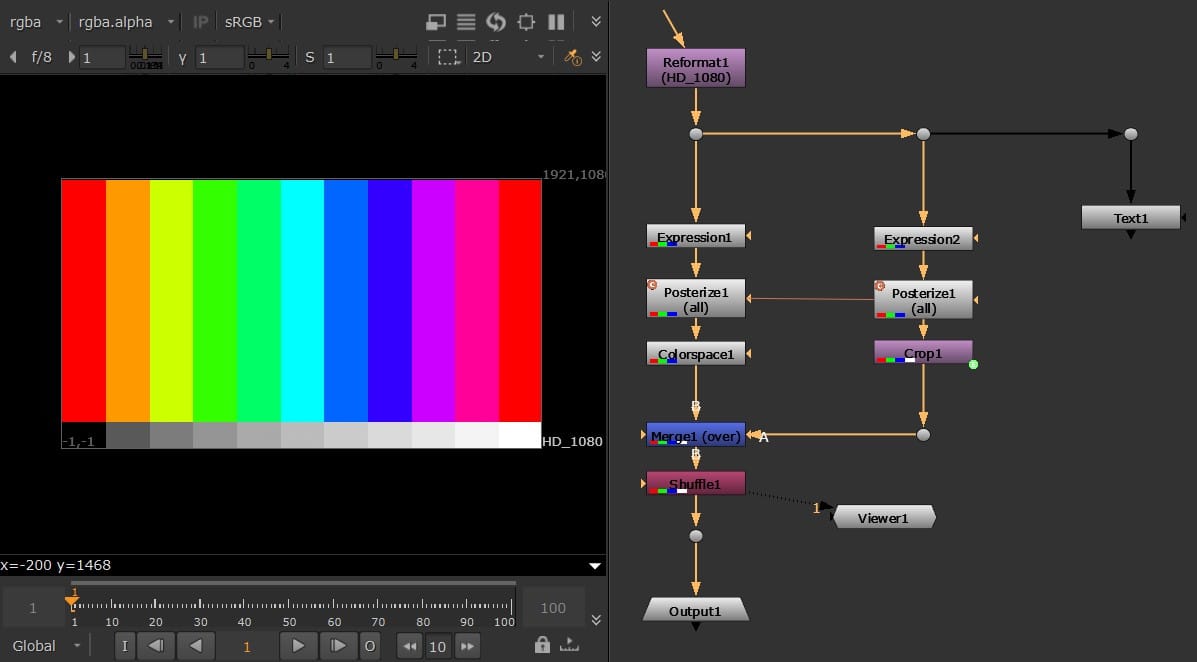Open the sRGB viewer process dropdown
This screenshot has height=662, width=1197.
249,22
